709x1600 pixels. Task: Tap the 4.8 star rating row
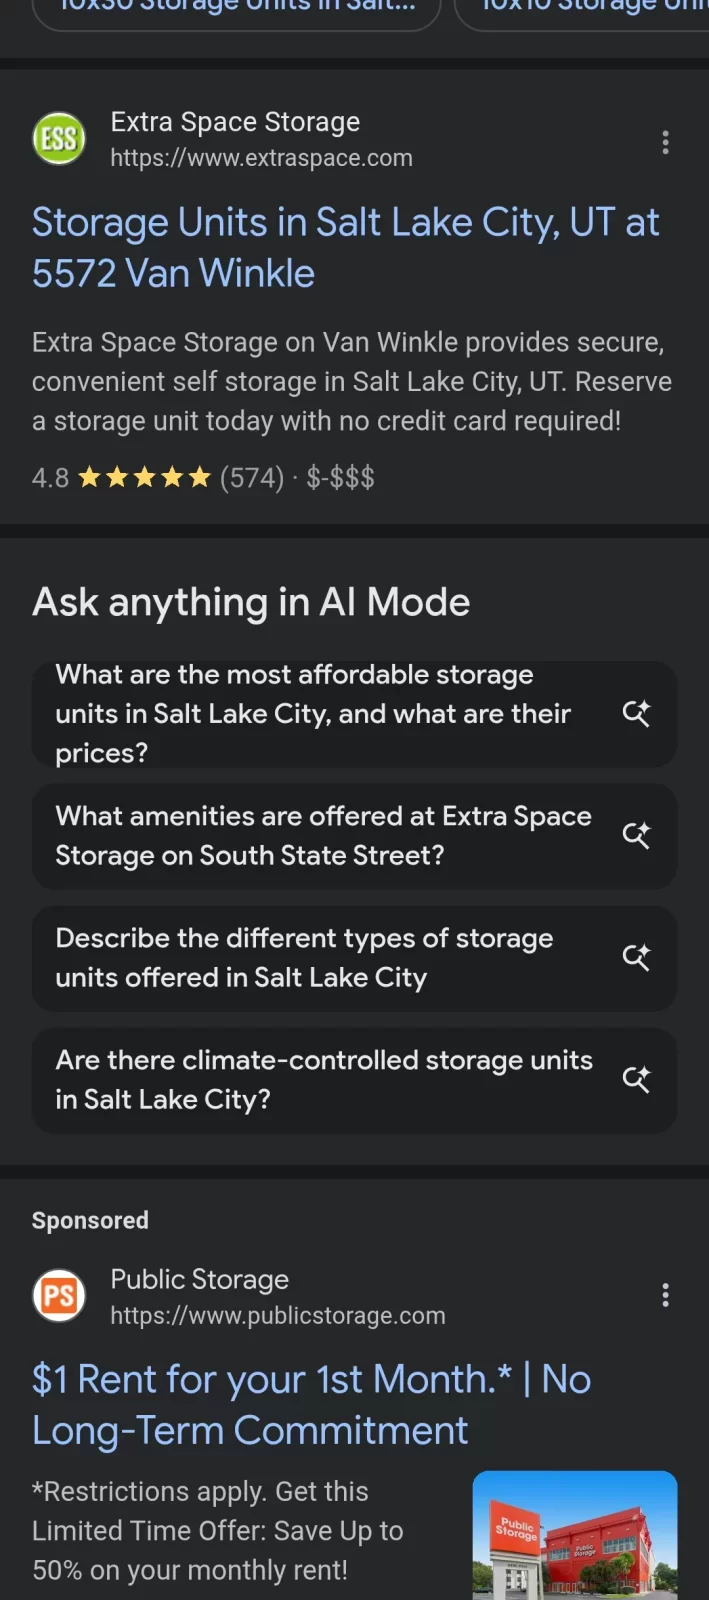(x=203, y=478)
